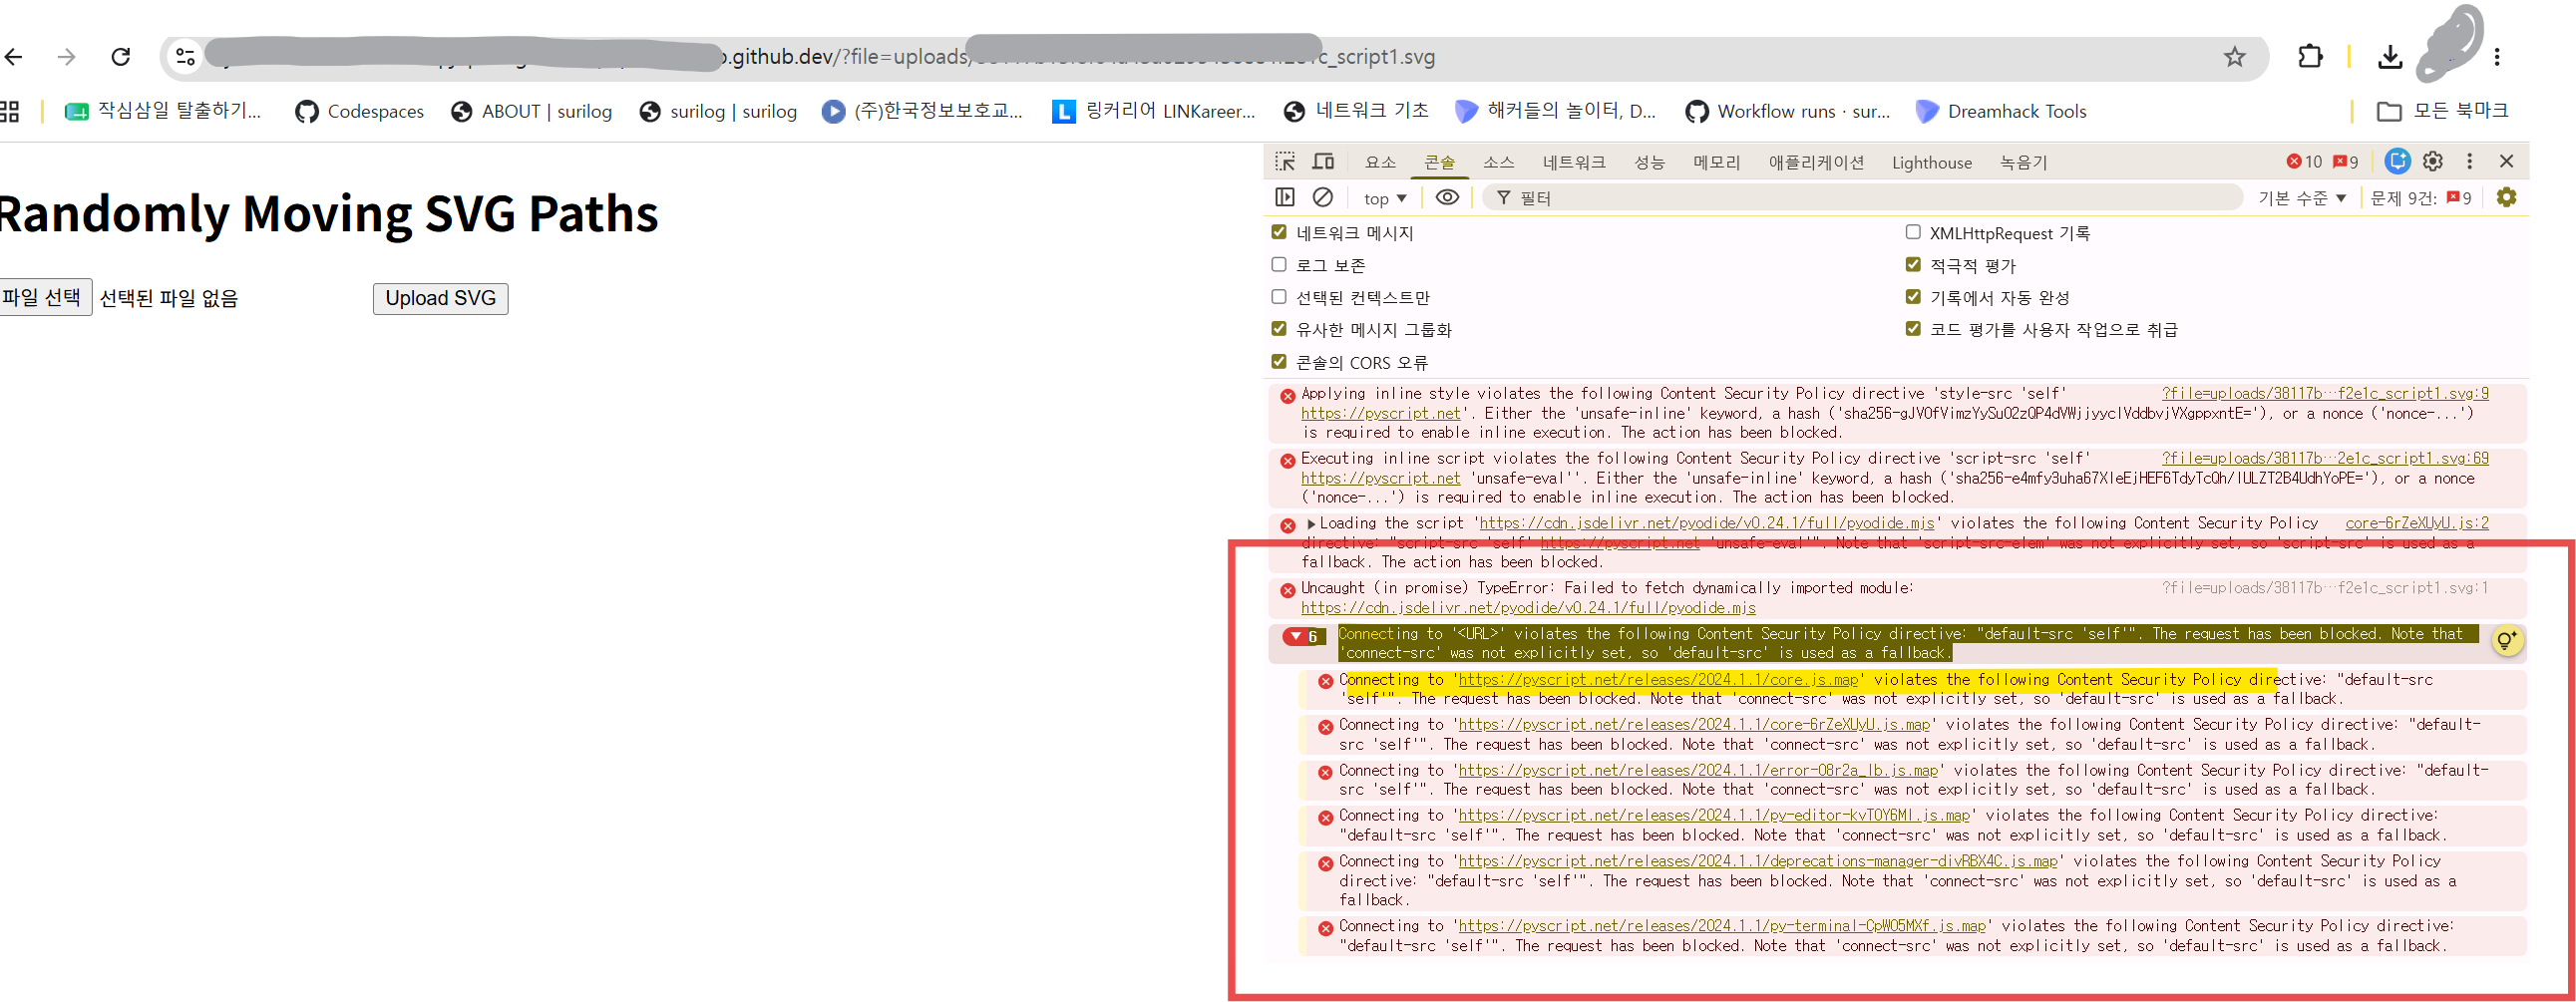Open the apps grid in bookmarks bar
The image size is (2576, 1002).
pyautogui.click(x=10, y=111)
